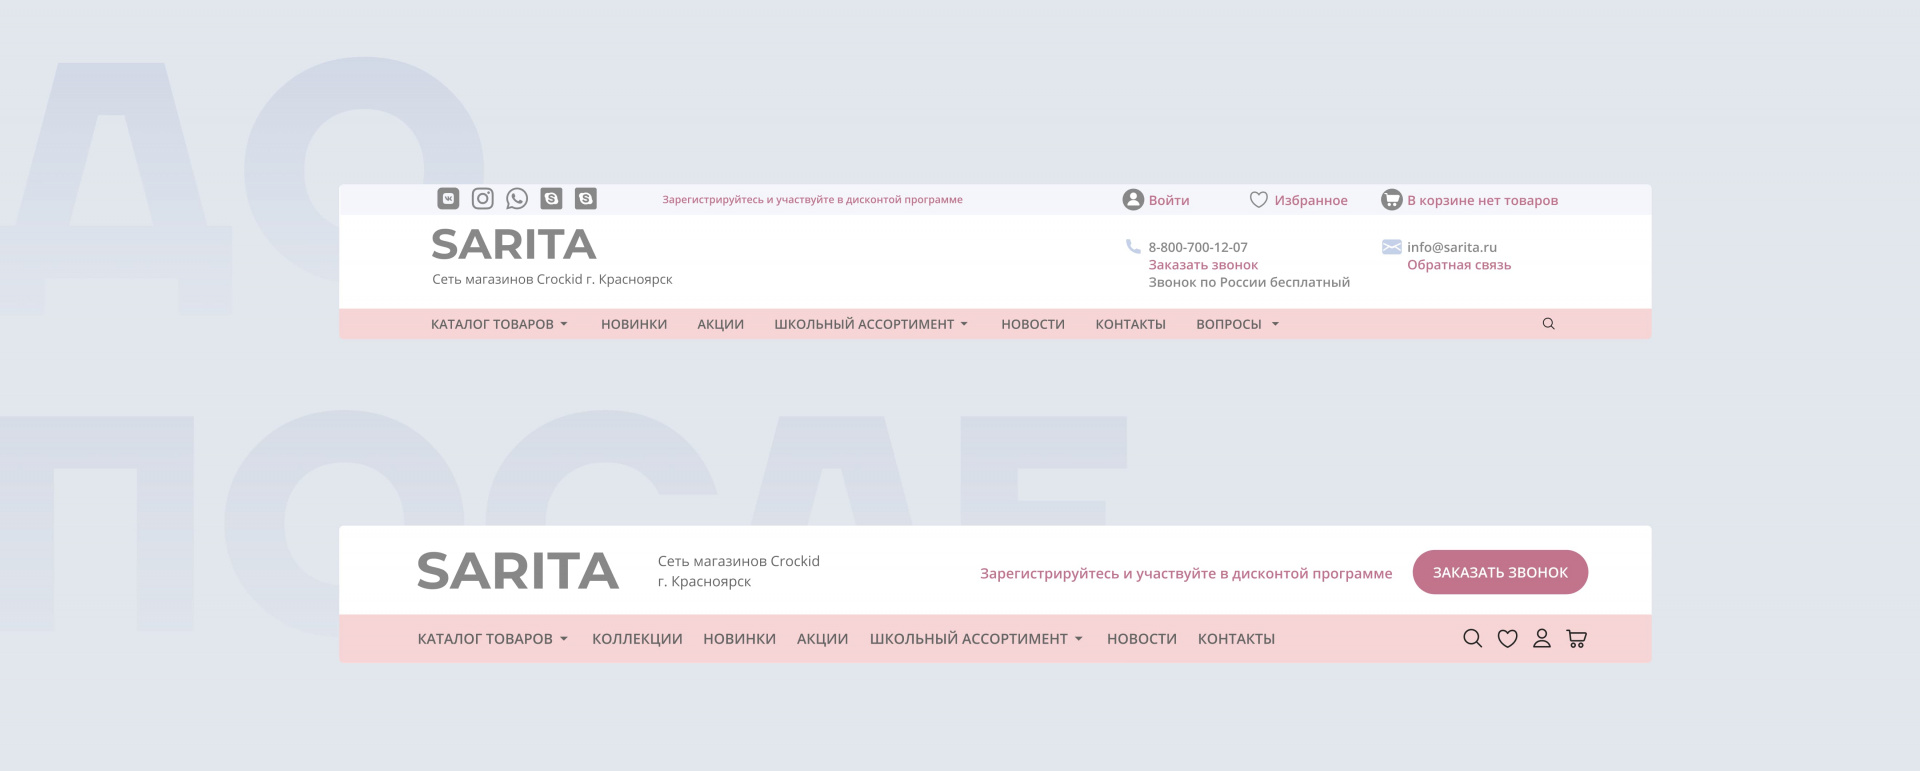Open the Избранное text link
The width and height of the screenshot is (1920, 771).
(x=1311, y=201)
